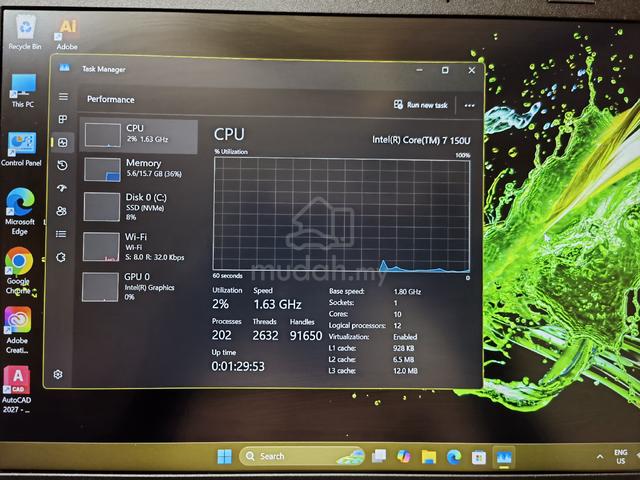Select the CPU performance item
640x480 pixels.
click(x=139, y=136)
